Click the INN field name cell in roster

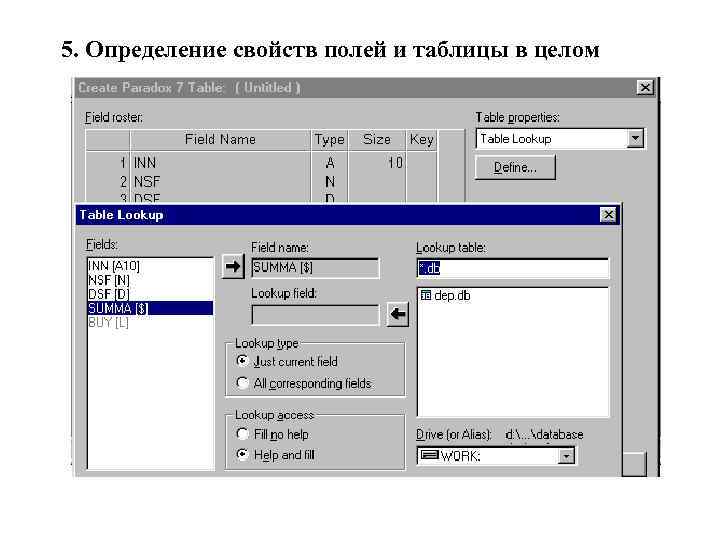[x=221, y=163]
